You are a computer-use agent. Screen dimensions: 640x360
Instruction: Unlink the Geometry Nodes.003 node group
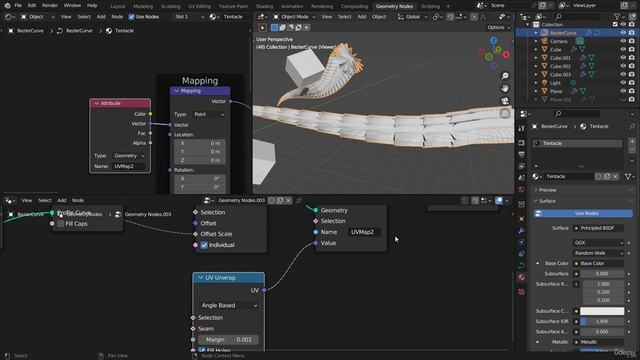pos(289,200)
